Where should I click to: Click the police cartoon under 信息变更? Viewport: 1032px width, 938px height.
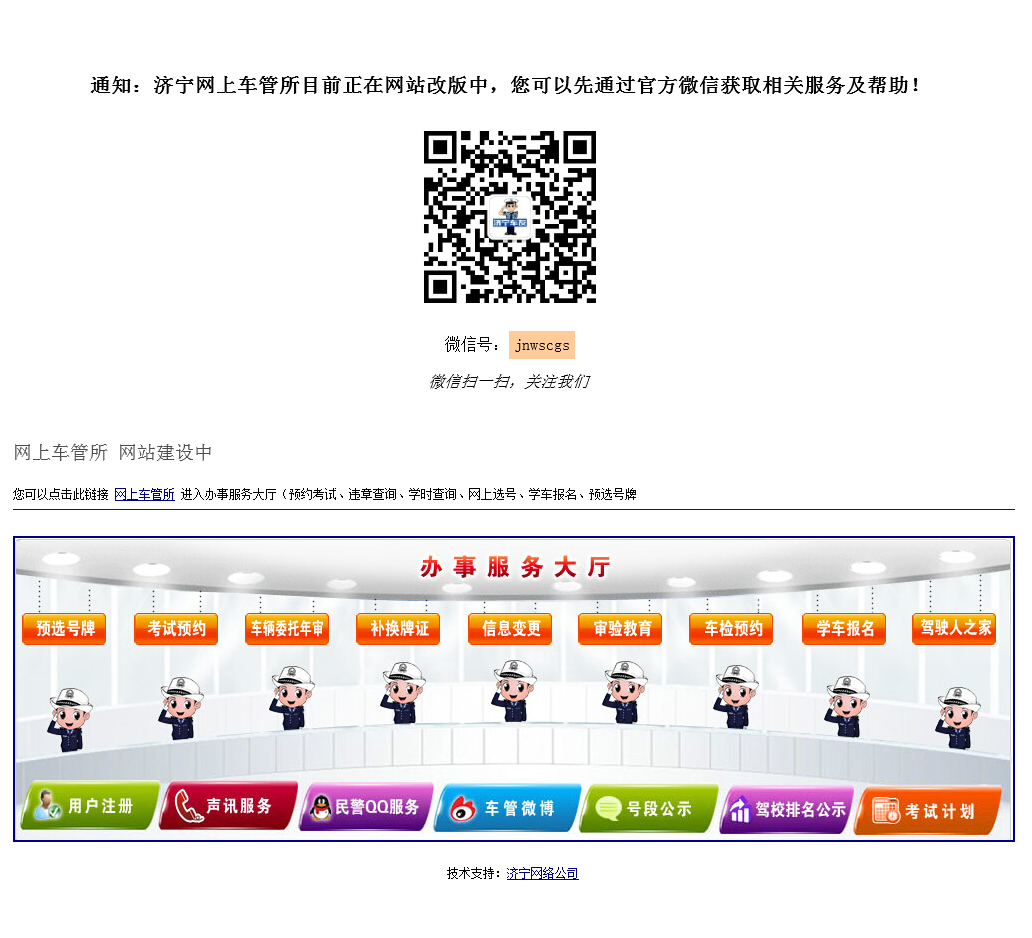coord(514,691)
